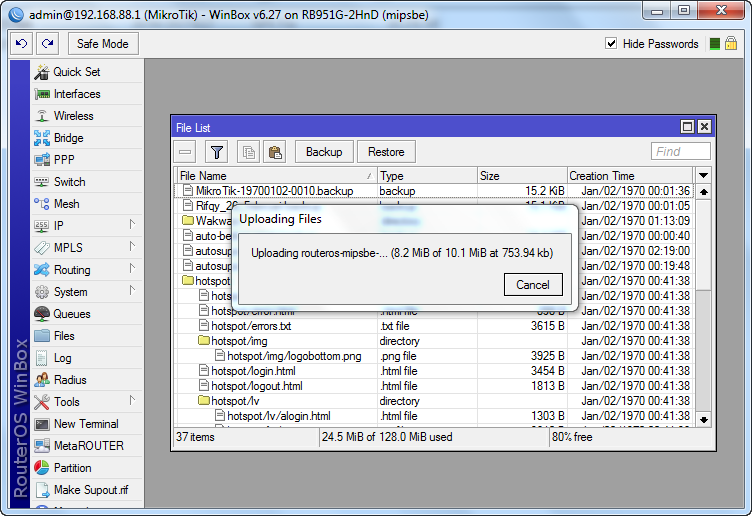
Task: Close the File List window
Action: tap(704, 127)
